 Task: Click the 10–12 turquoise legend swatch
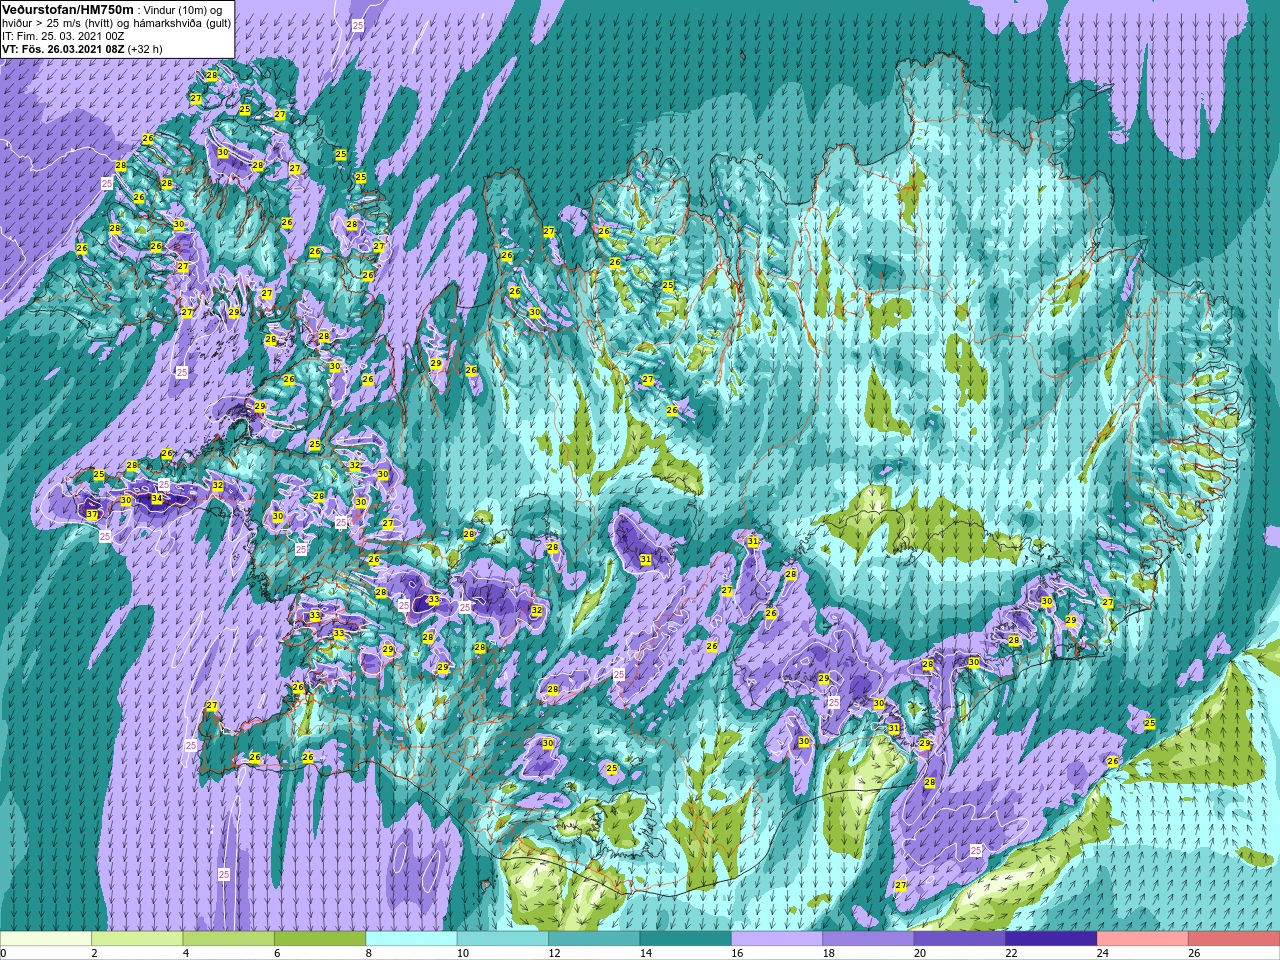[x=503, y=939]
